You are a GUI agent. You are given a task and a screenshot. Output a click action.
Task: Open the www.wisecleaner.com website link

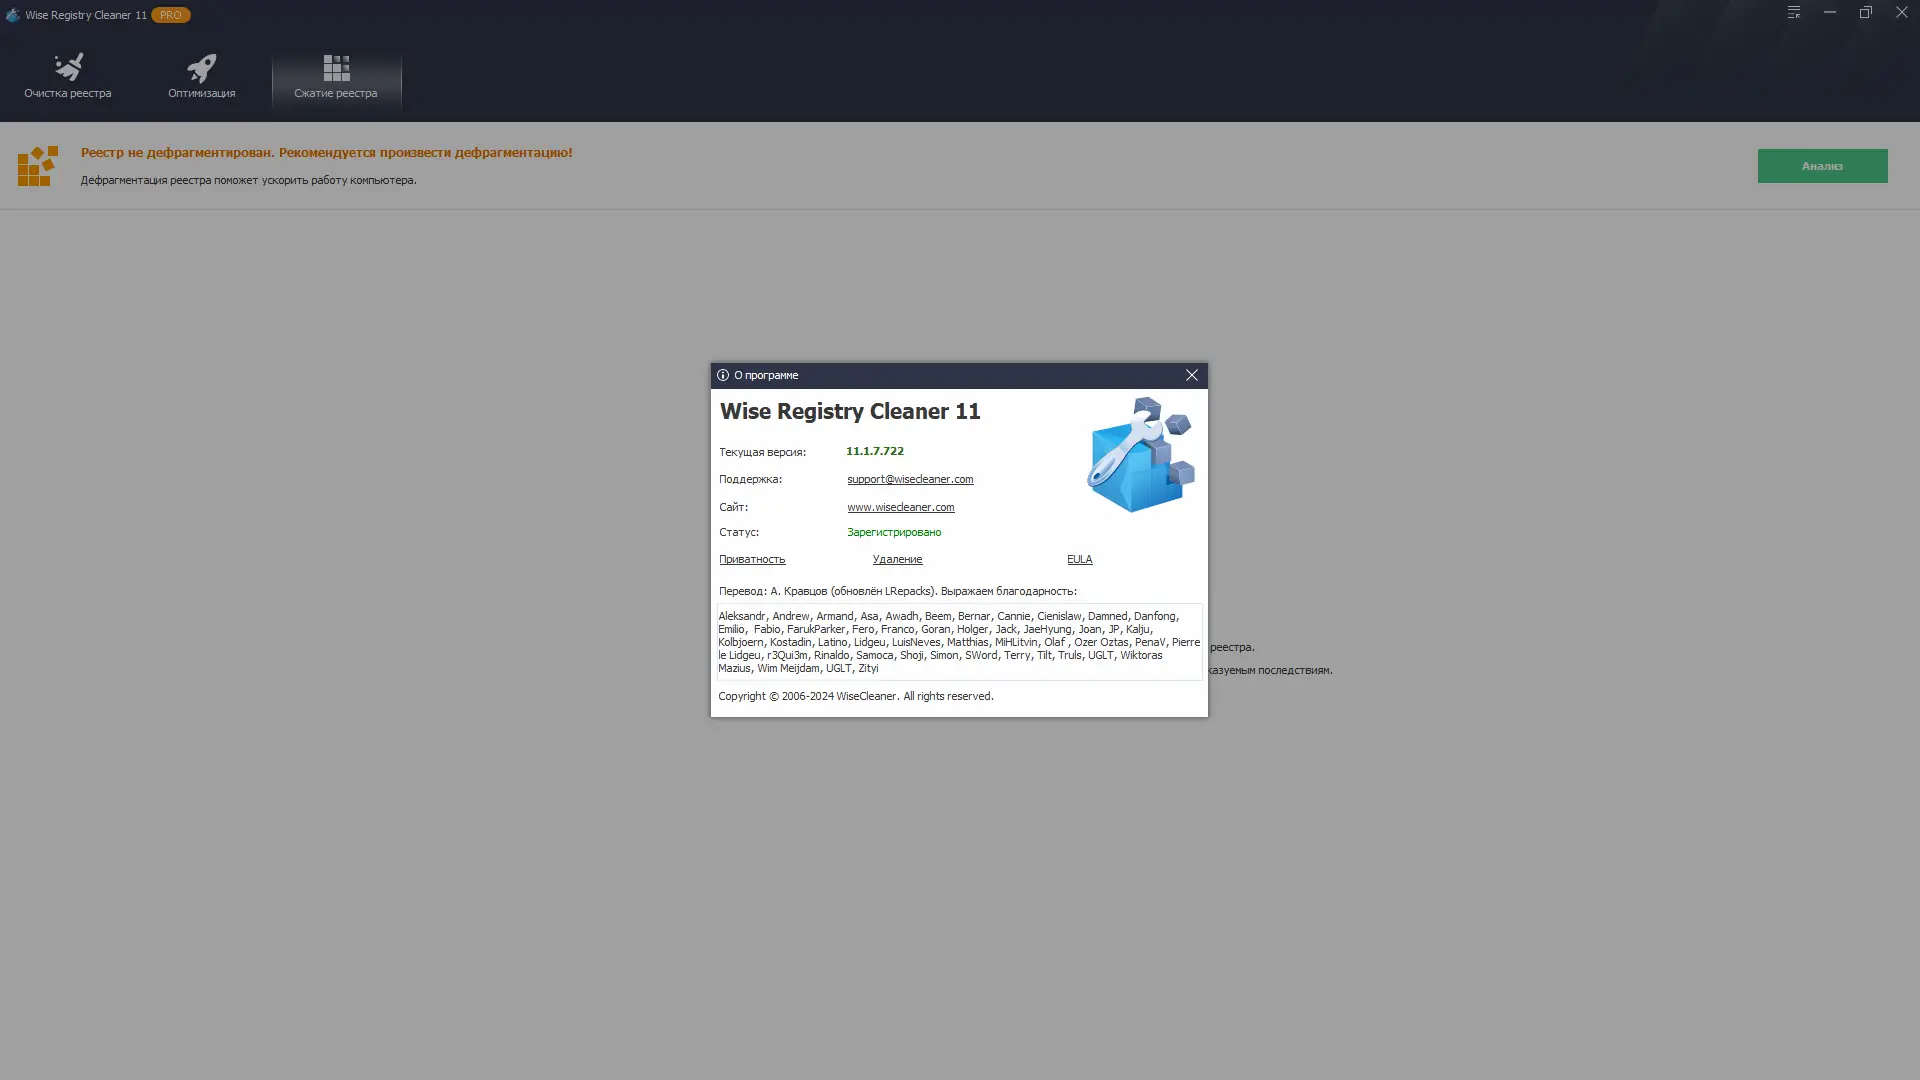(x=900, y=507)
